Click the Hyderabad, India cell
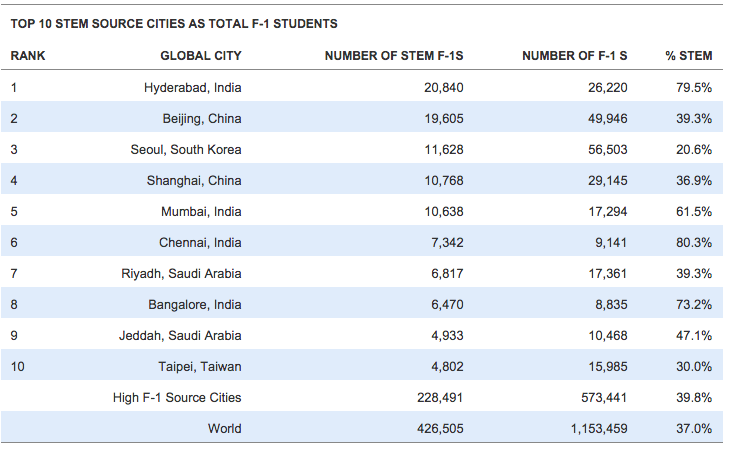Screen dimensions: 730x451 click(192, 88)
